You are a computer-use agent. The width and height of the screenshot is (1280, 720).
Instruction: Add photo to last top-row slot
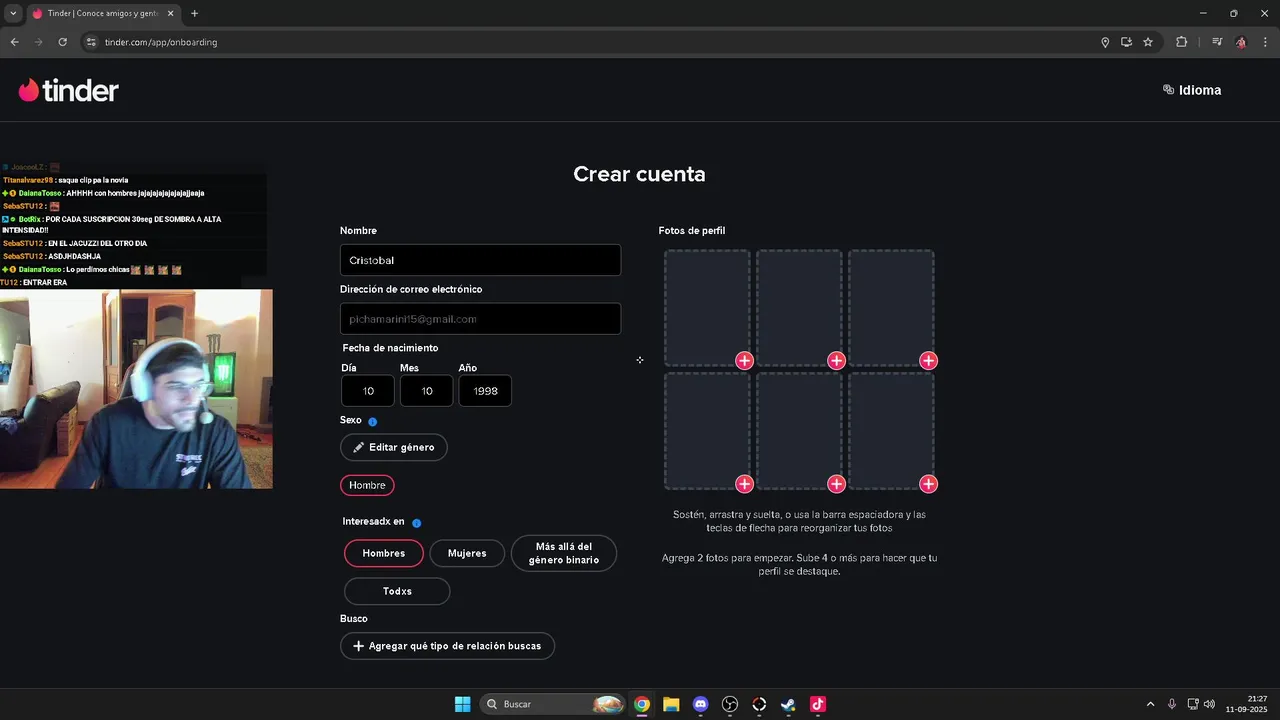tap(928, 361)
